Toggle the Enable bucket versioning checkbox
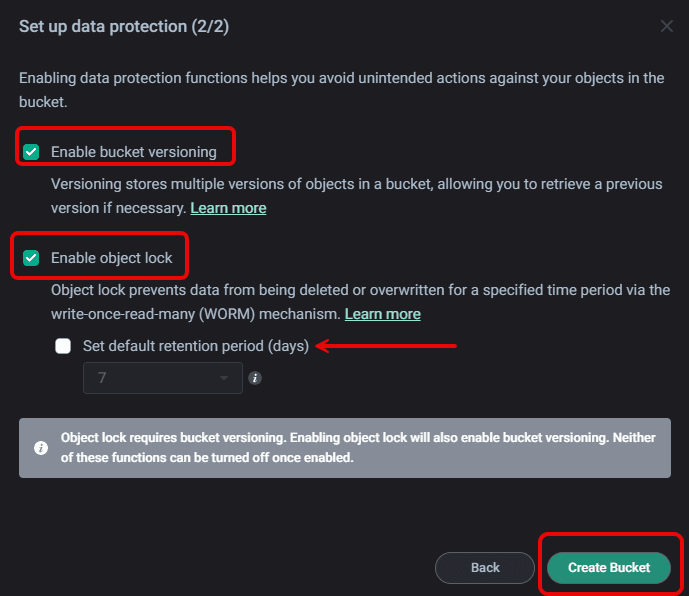689x596 pixels. pyautogui.click(x=32, y=152)
